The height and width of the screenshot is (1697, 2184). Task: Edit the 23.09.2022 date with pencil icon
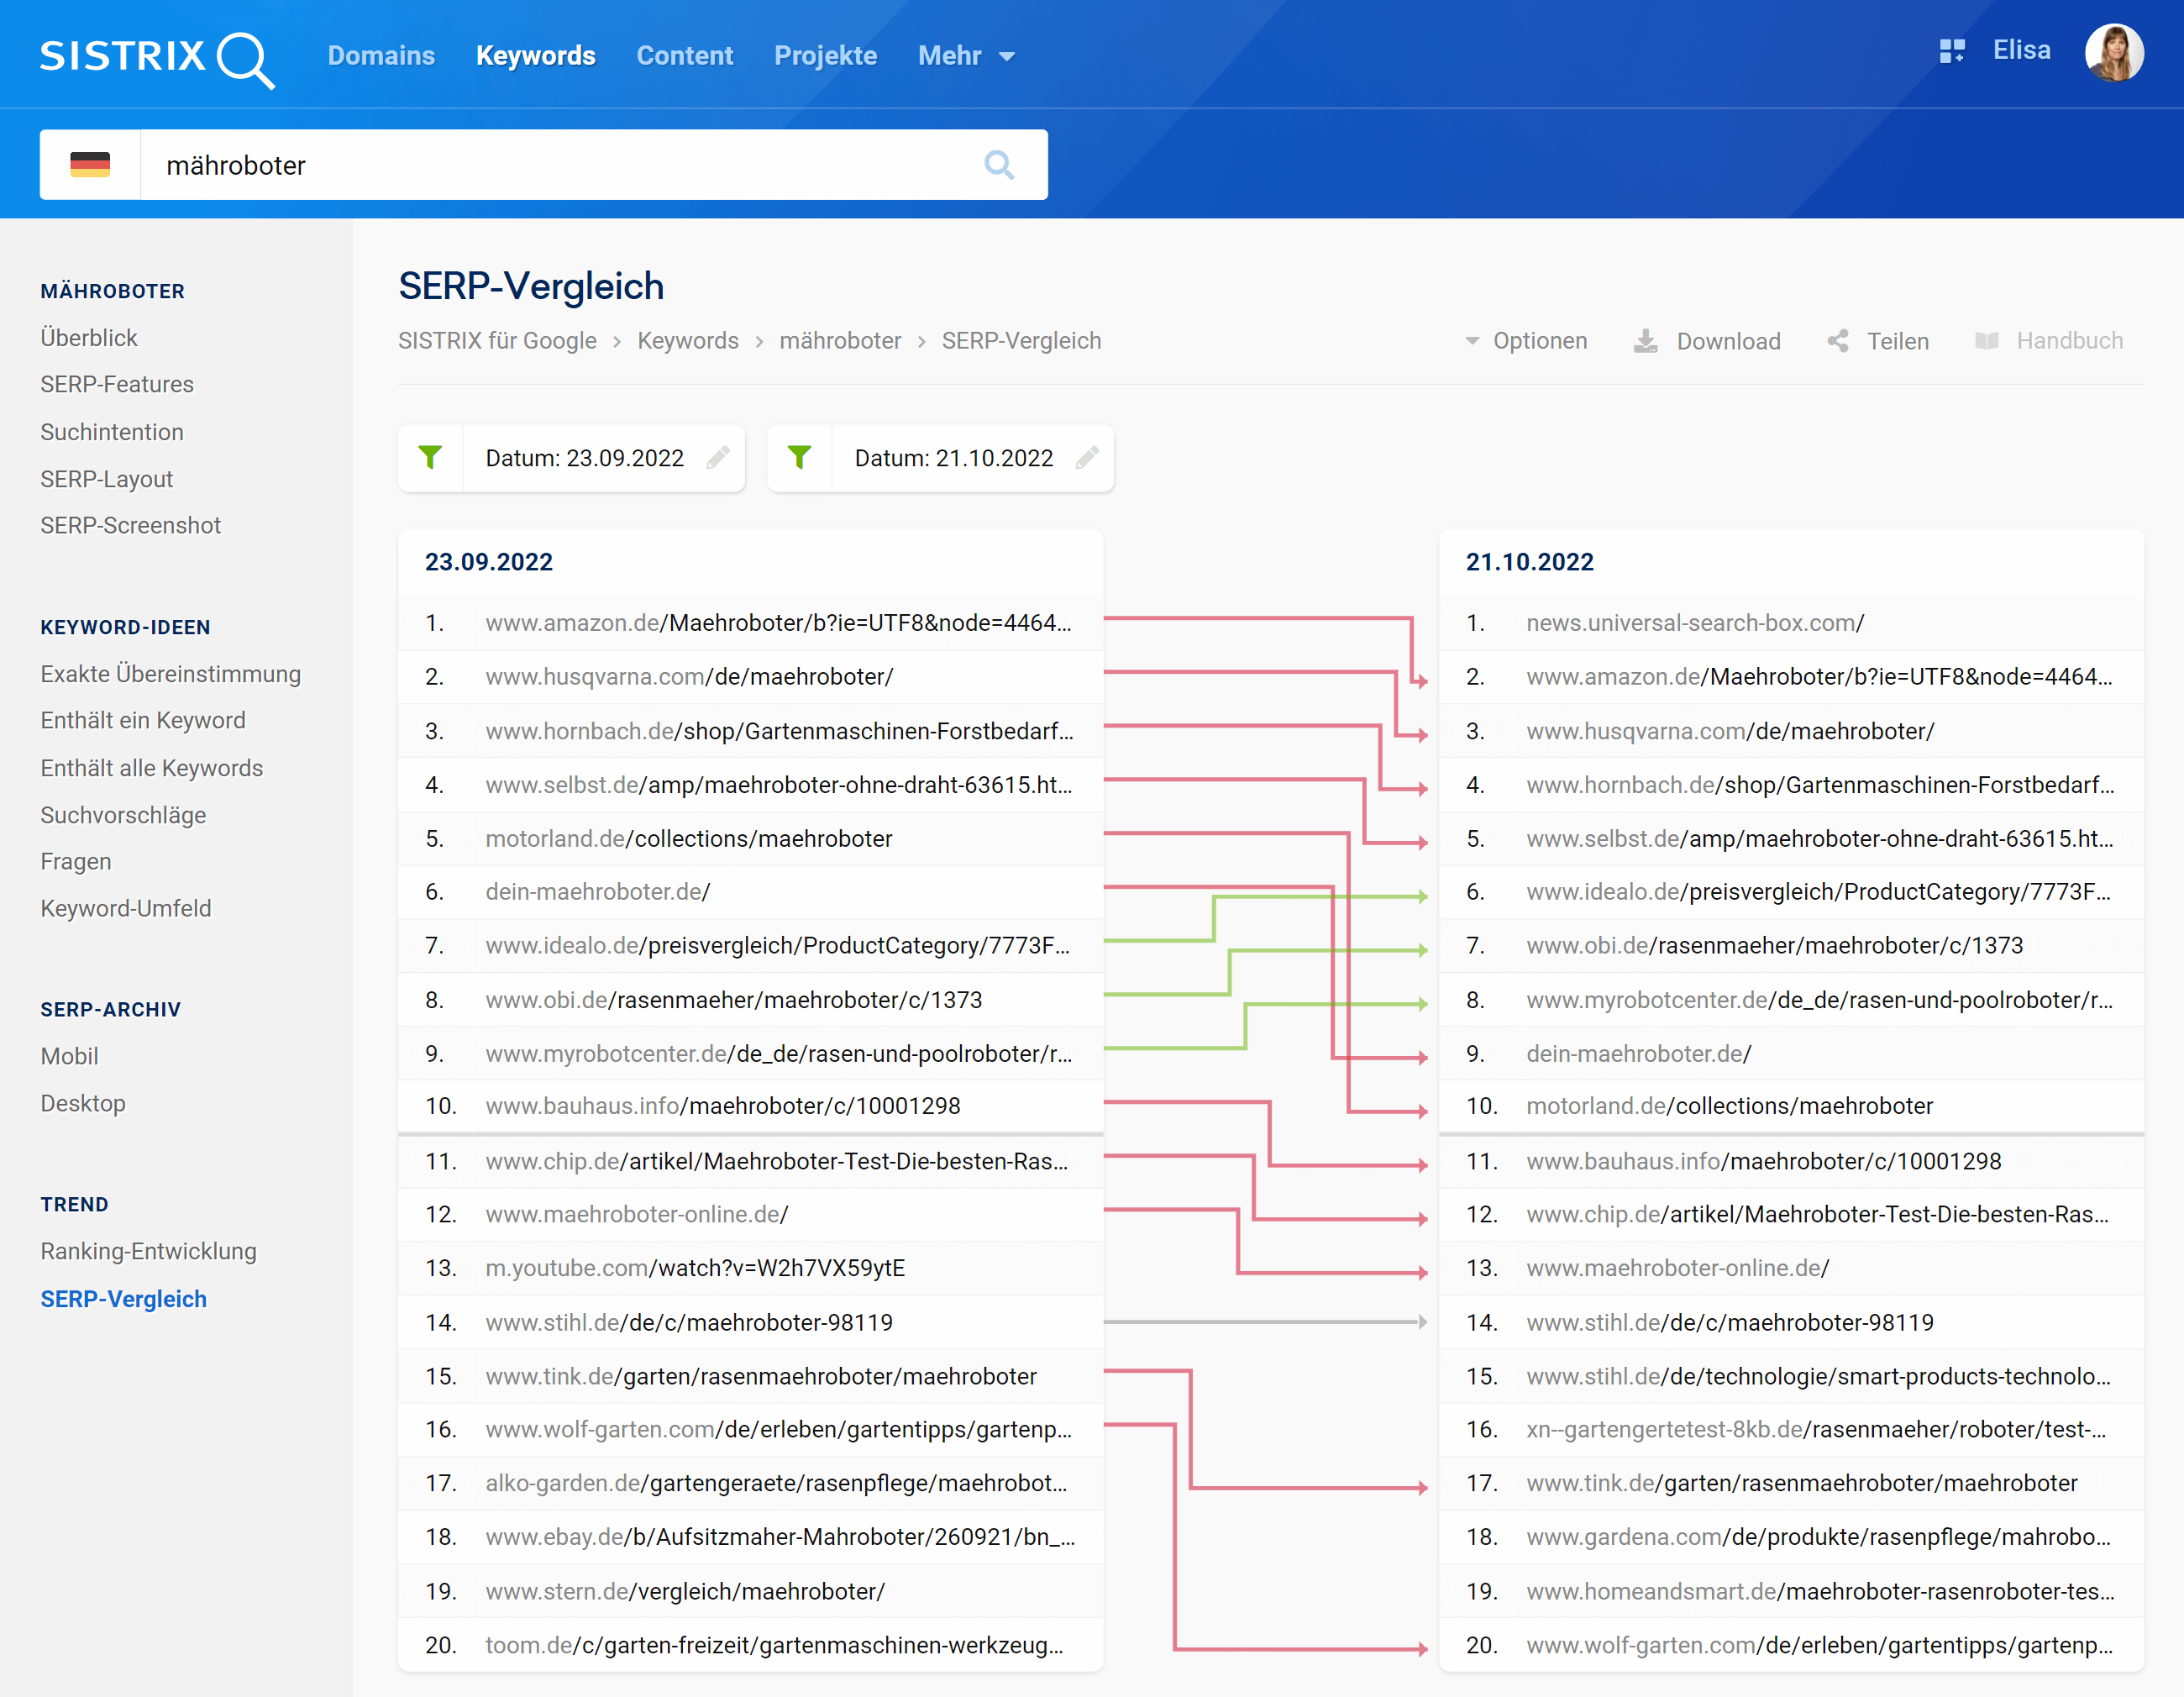718,458
